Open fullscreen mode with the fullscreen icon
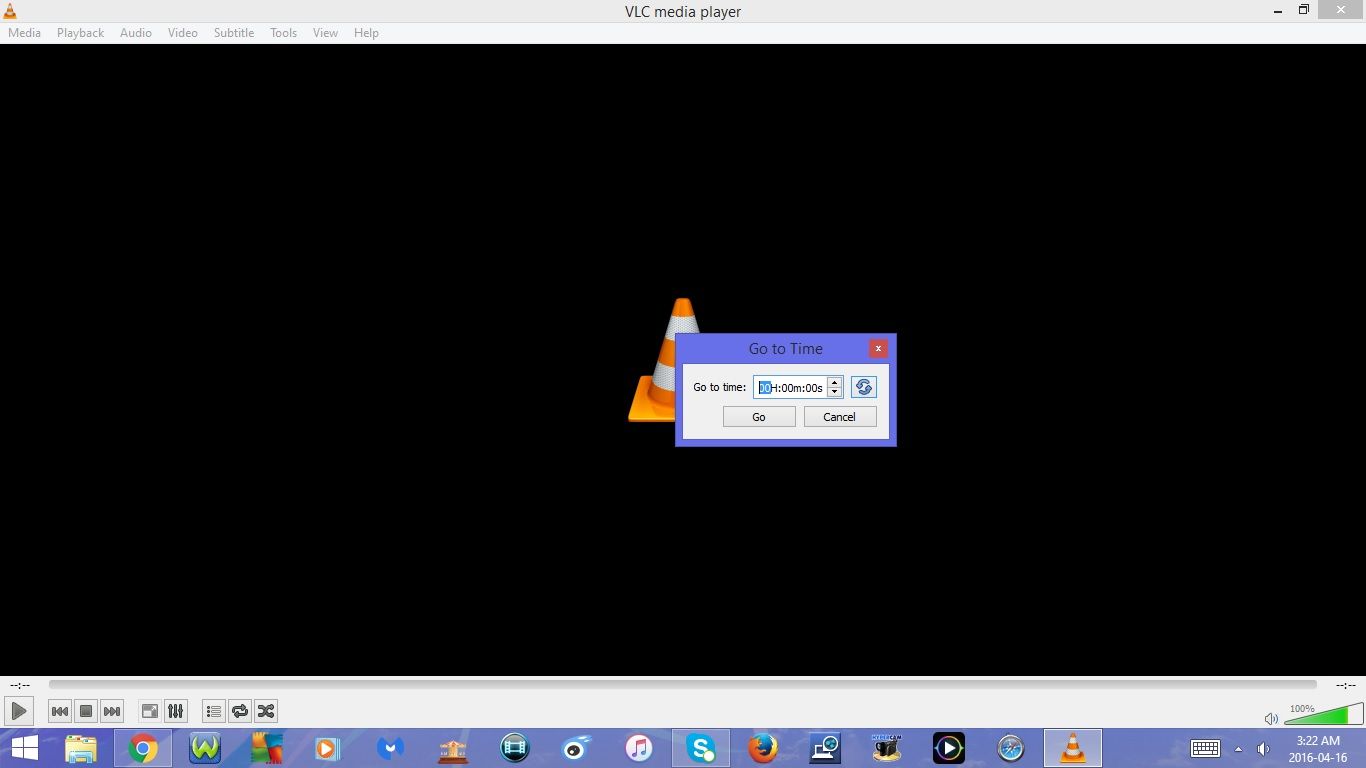 149,711
